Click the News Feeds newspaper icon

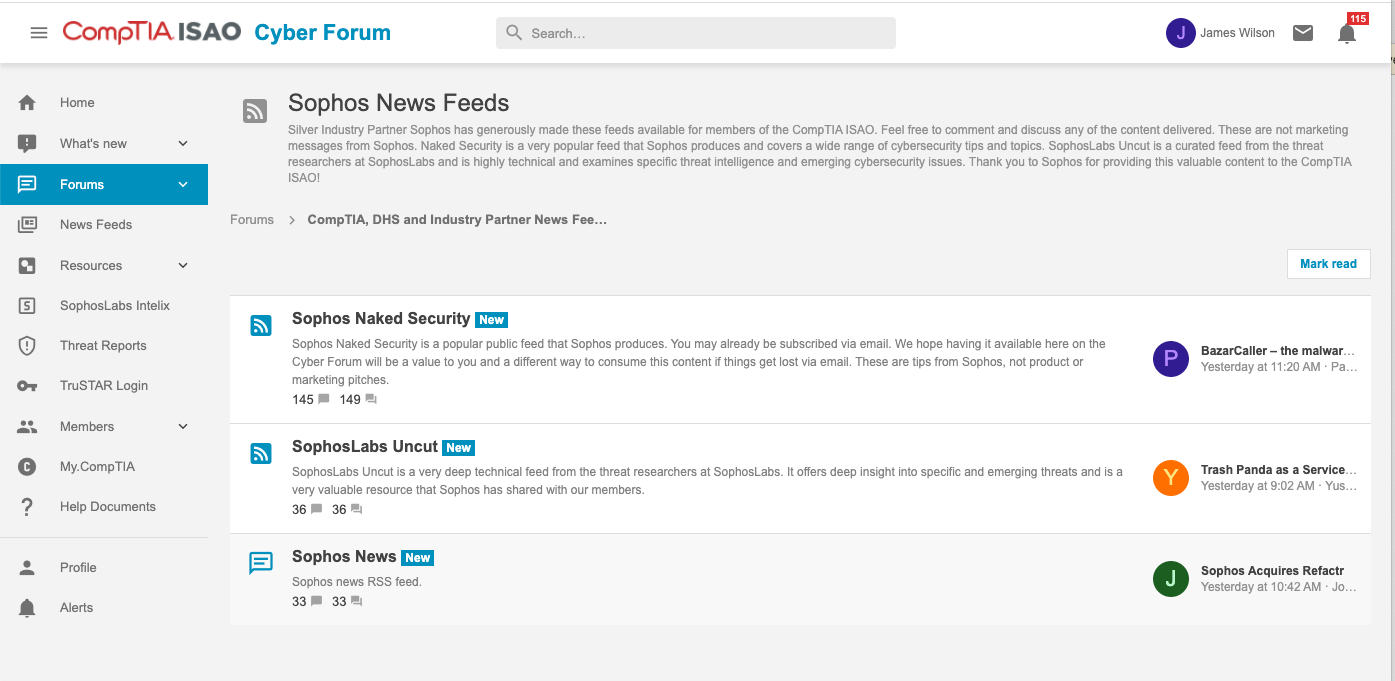[27, 225]
